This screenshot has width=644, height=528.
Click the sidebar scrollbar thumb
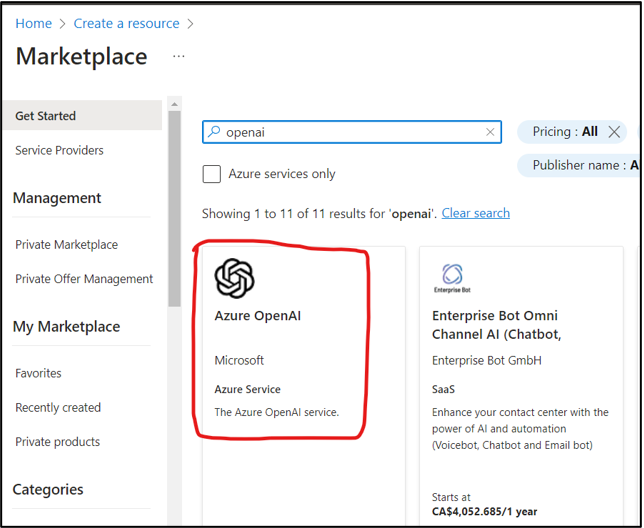click(x=174, y=209)
